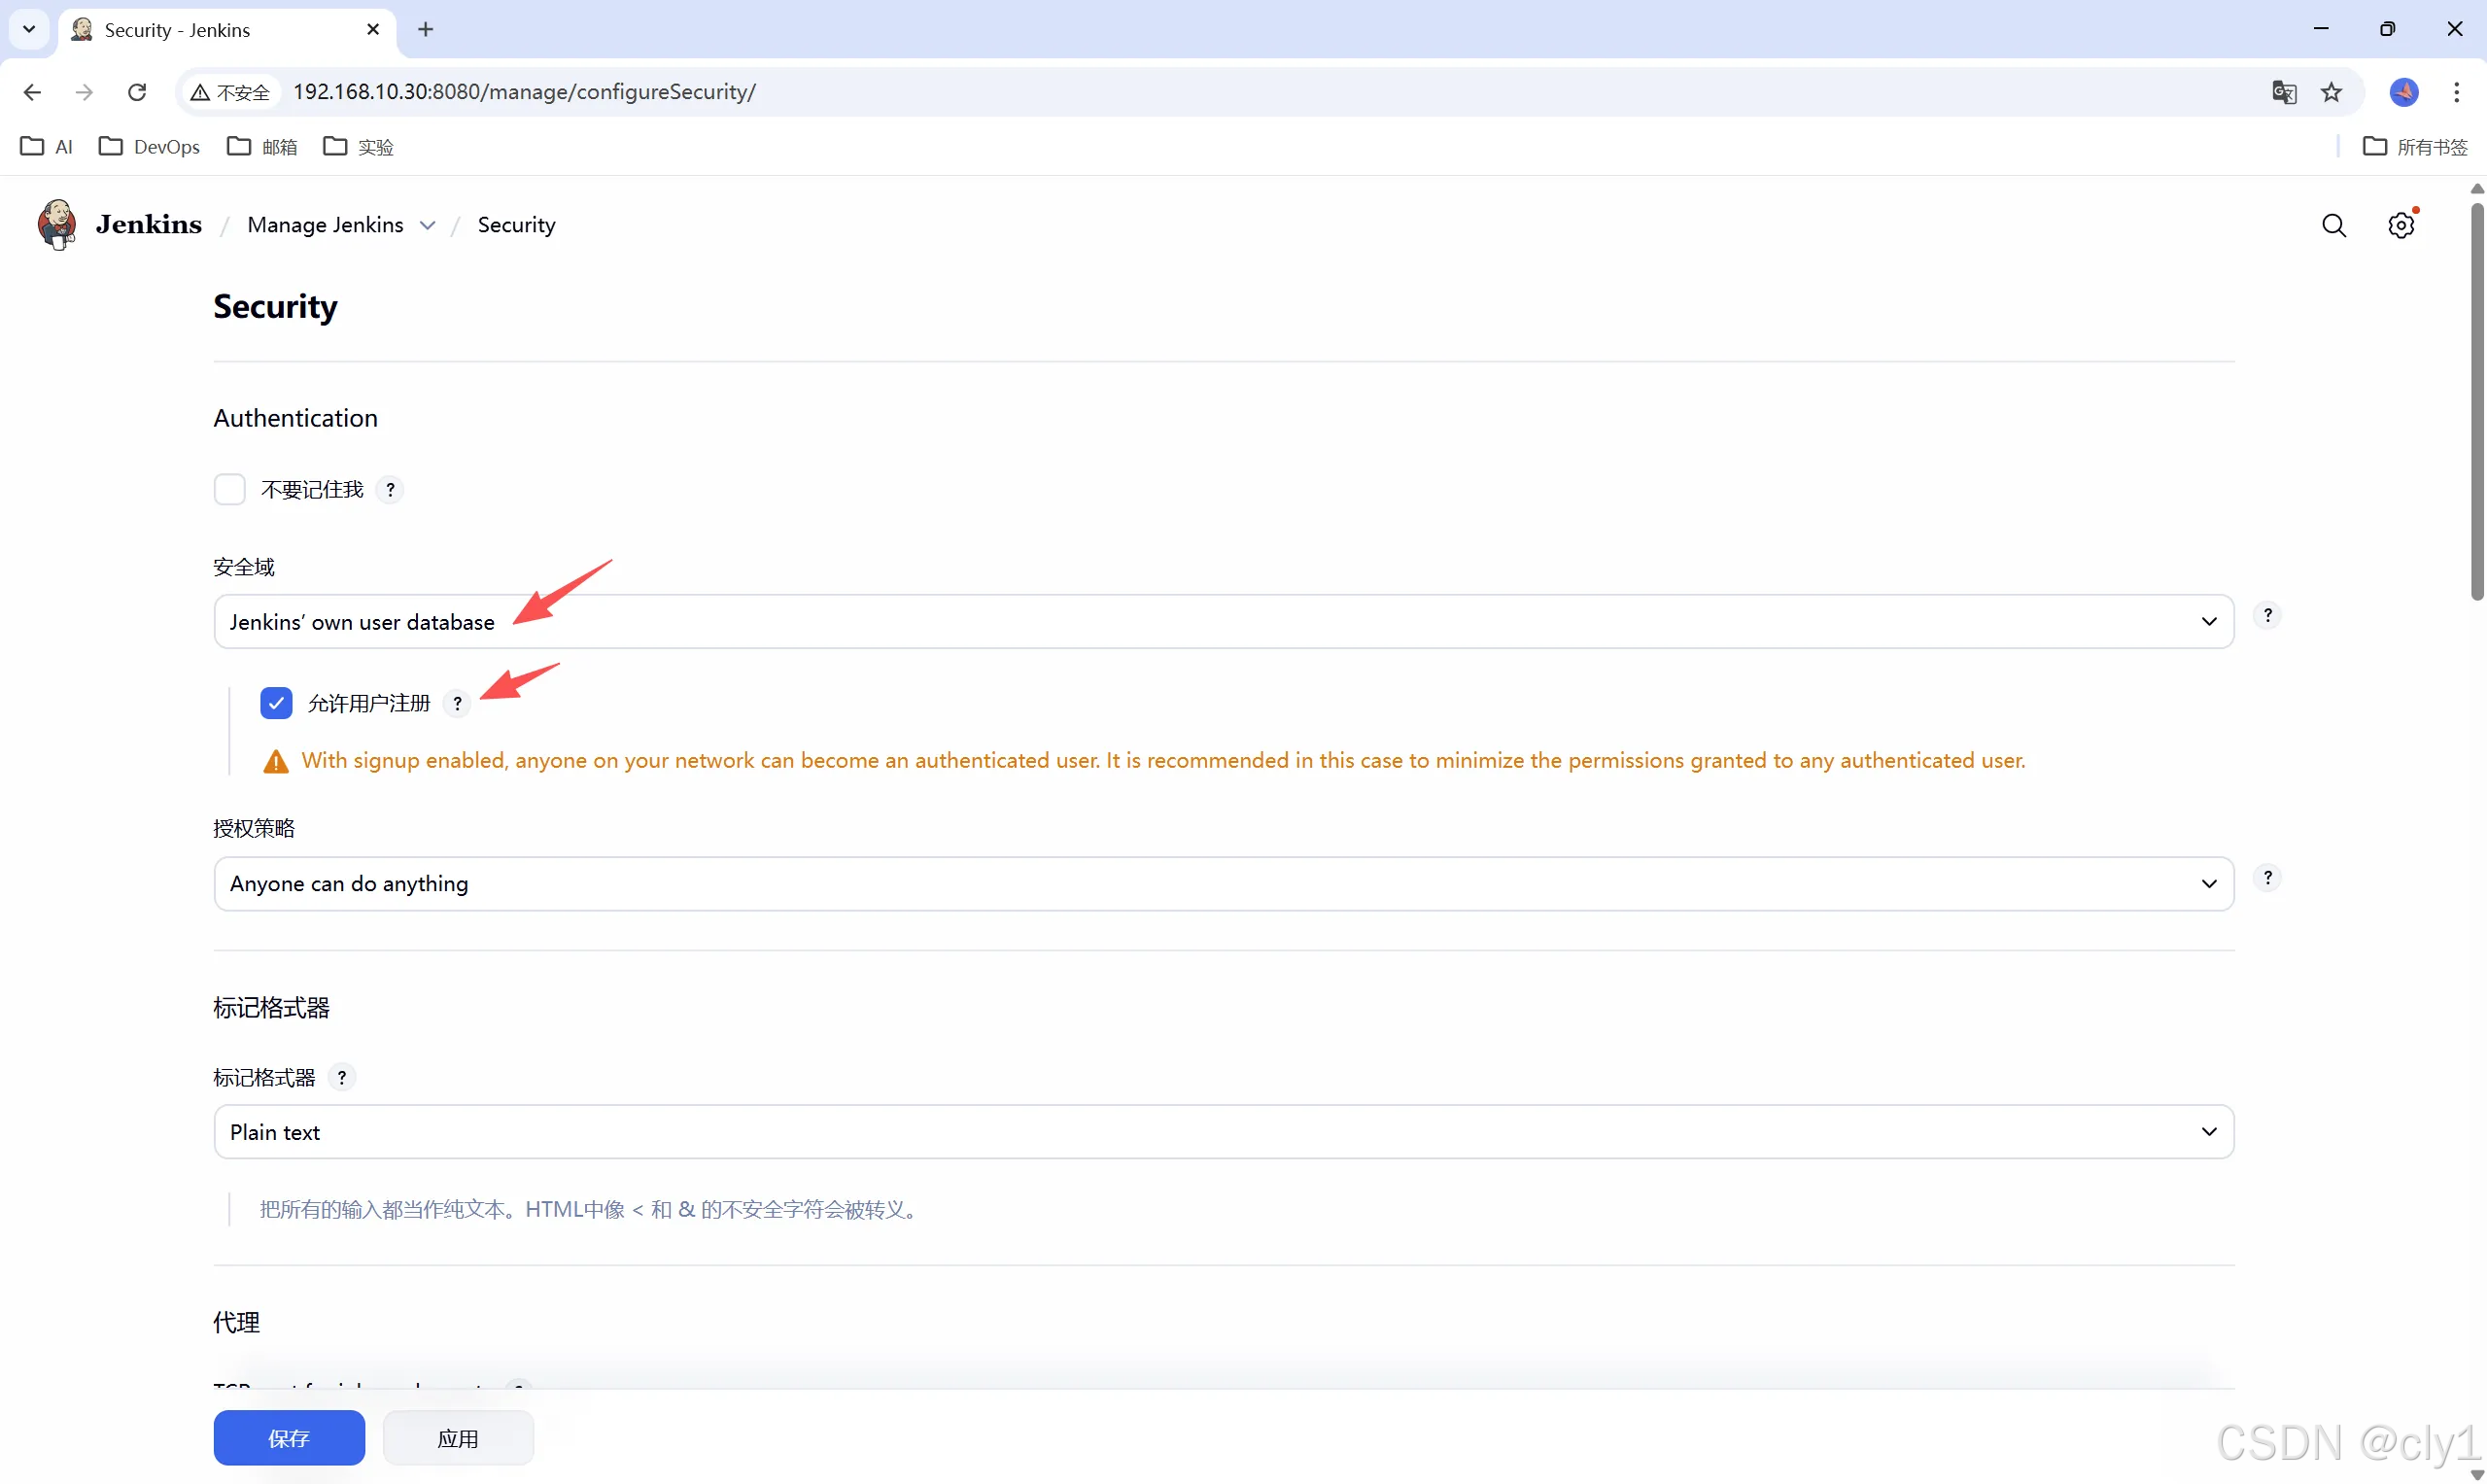The image size is (2487, 1484).
Task: Show help for 允许用户注册
Action: click(457, 703)
